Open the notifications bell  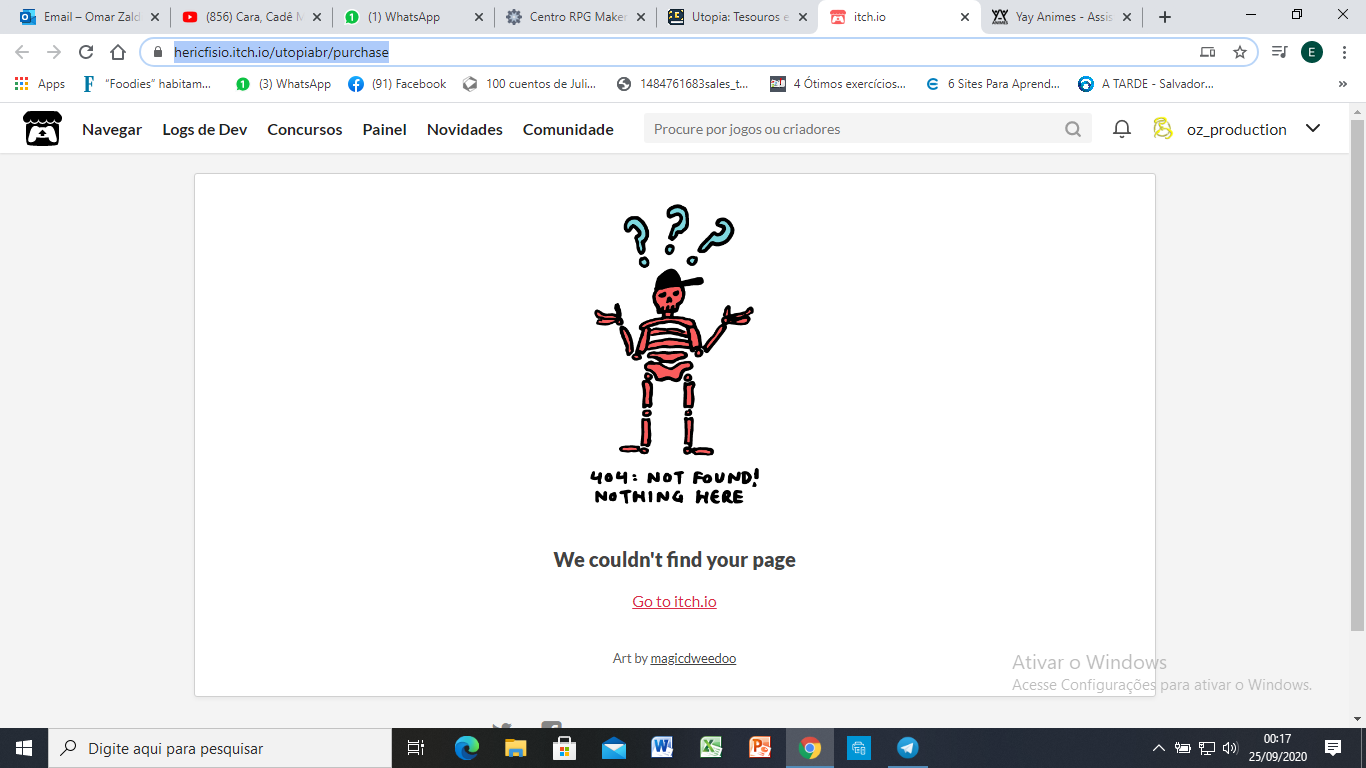tap(1122, 129)
